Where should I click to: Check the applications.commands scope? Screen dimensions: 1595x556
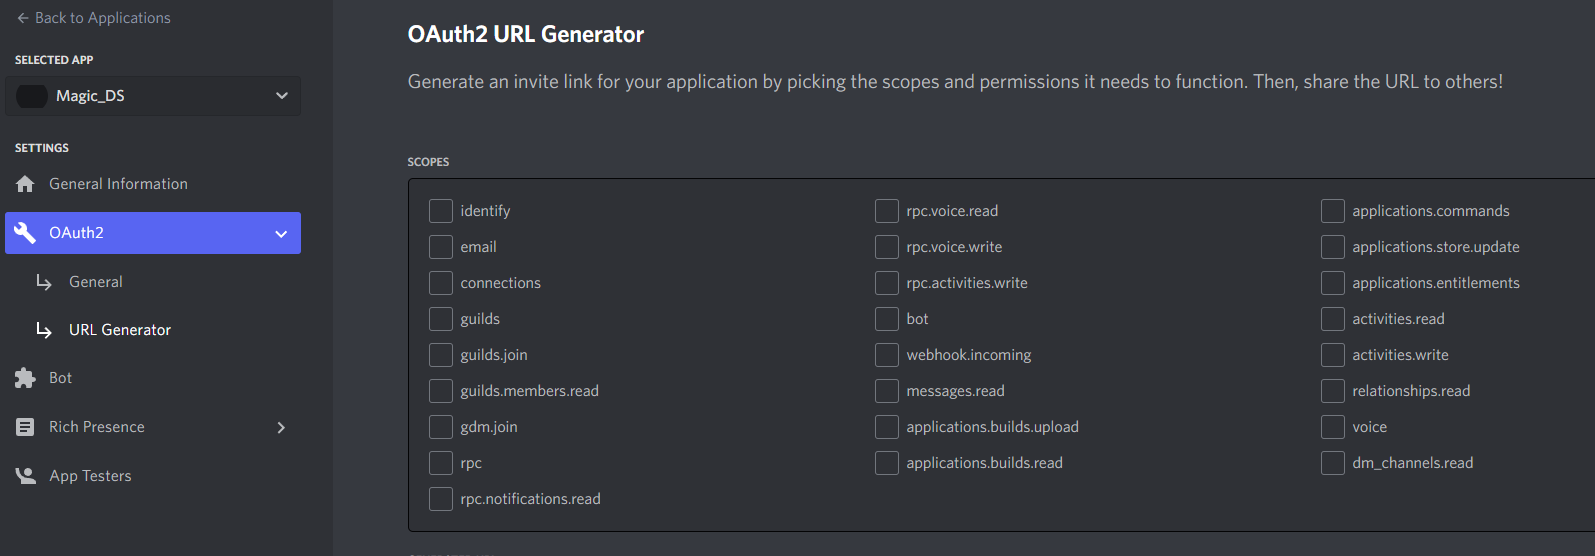pyautogui.click(x=1333, y=211)
